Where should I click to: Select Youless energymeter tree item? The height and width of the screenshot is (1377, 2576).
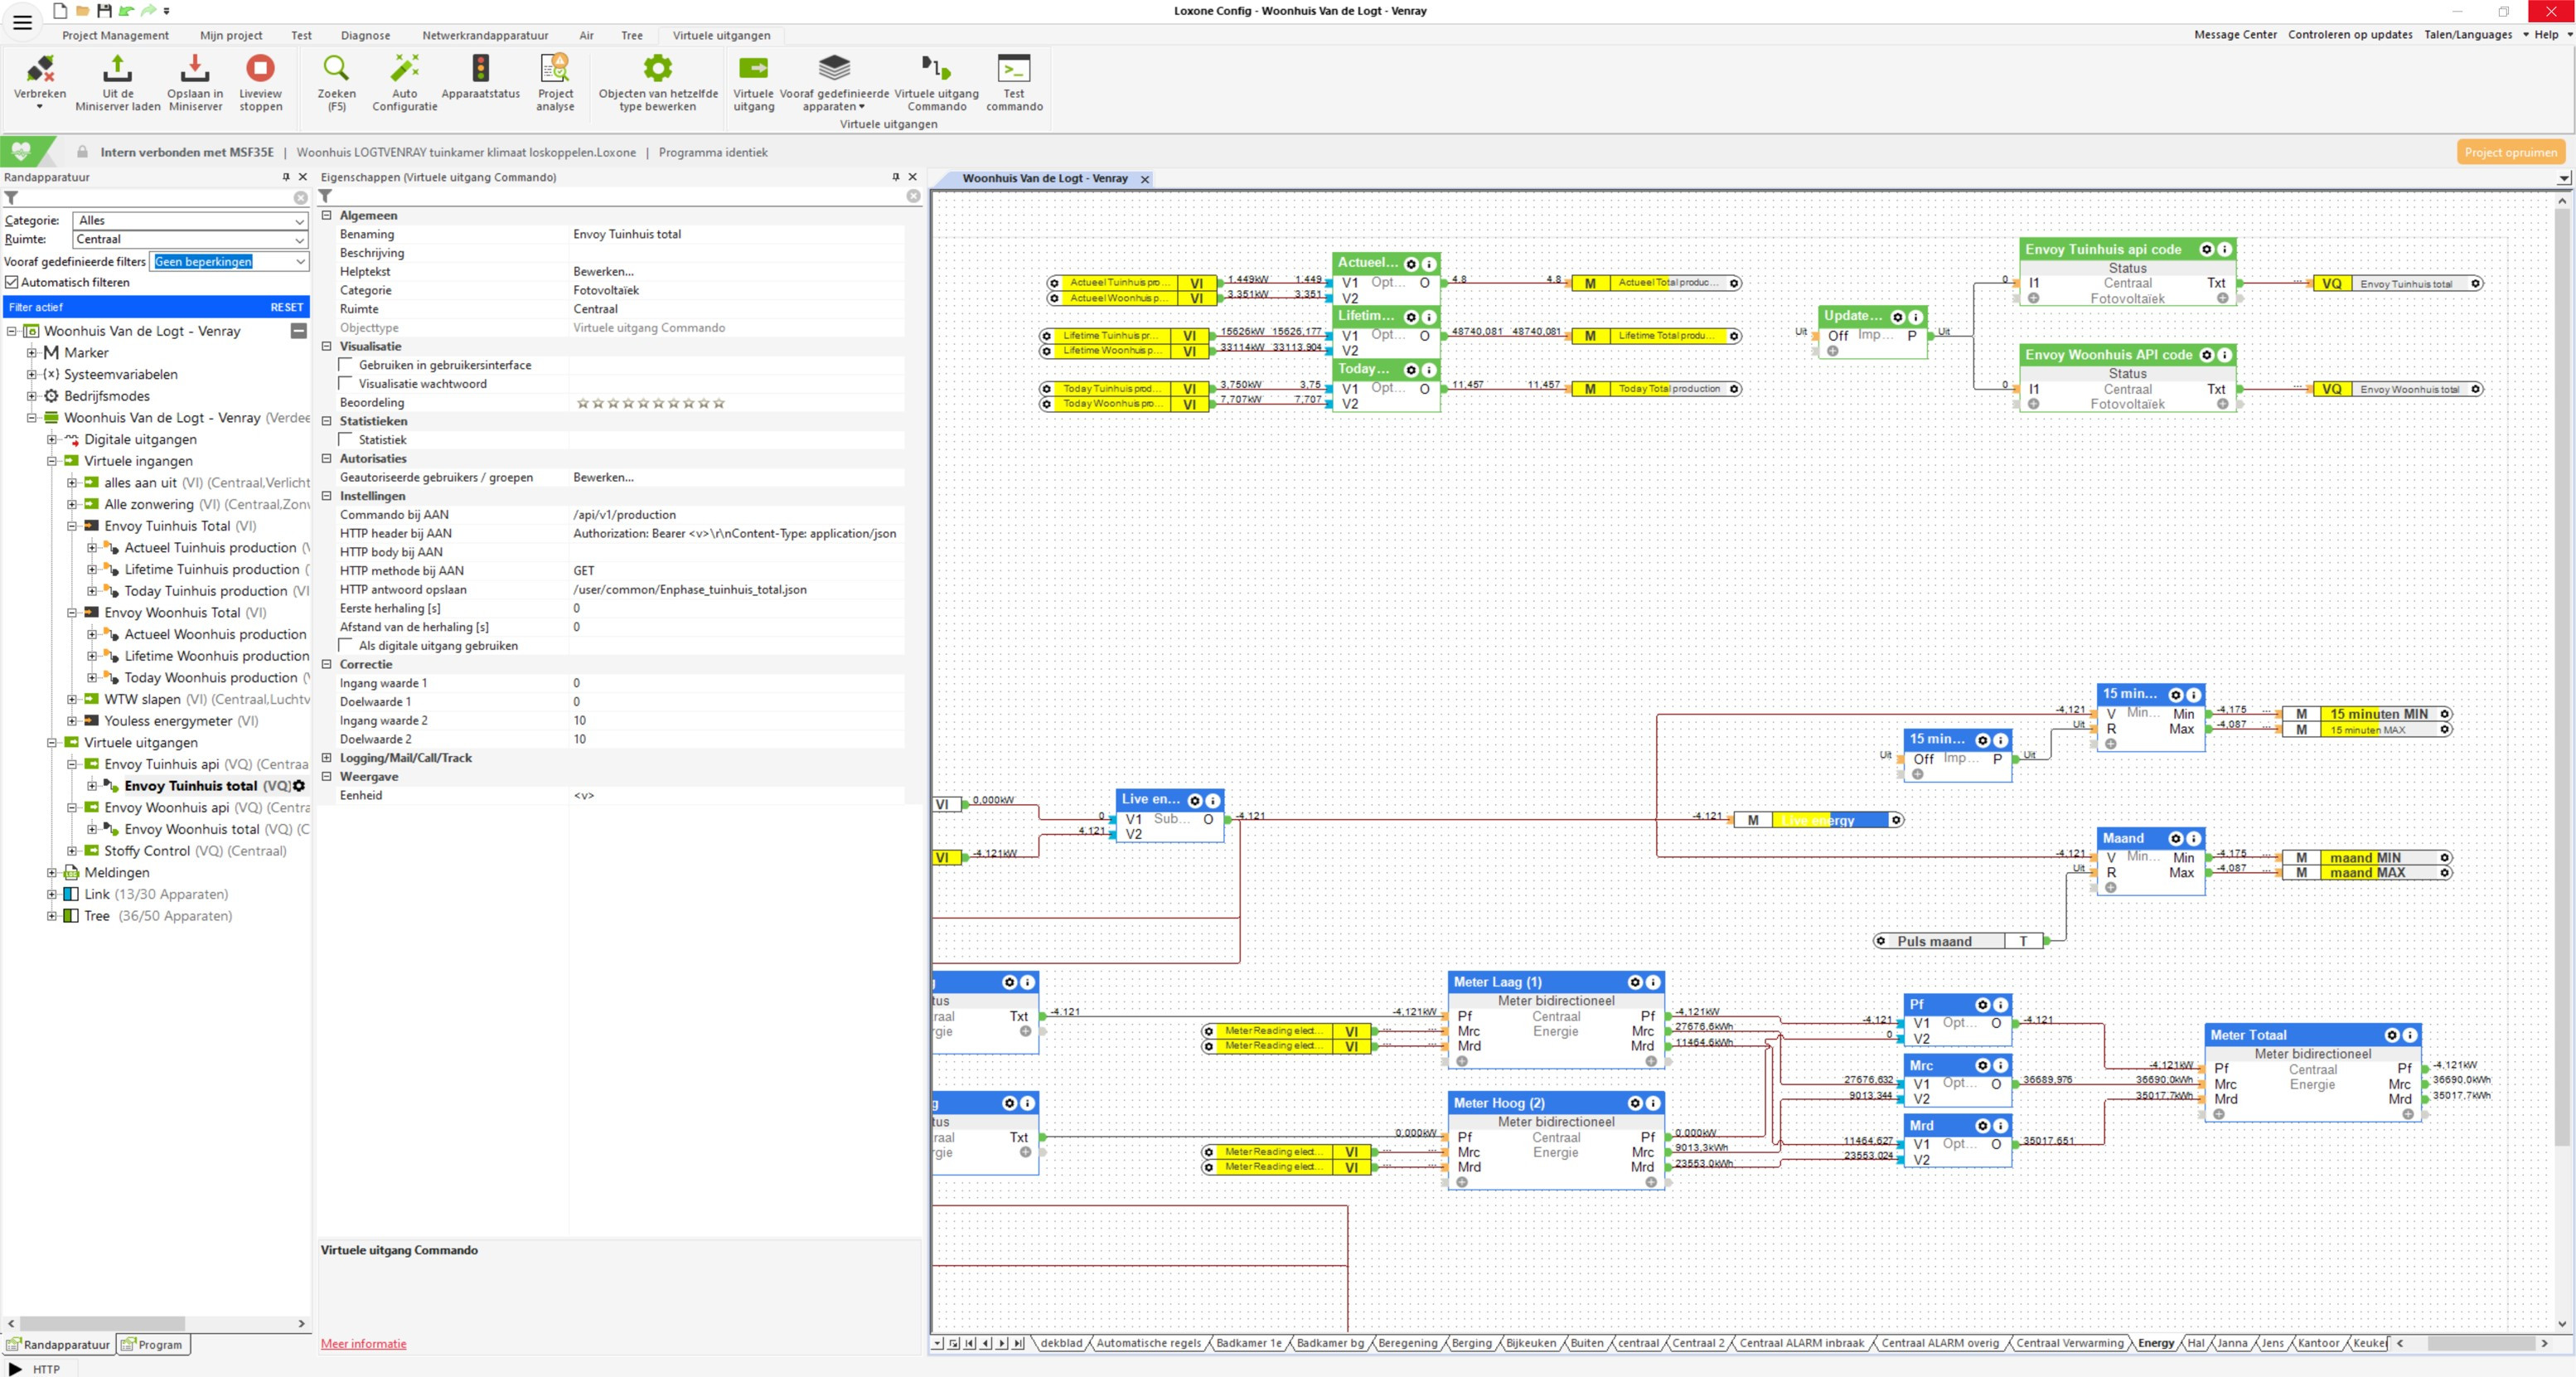[182, 721]
